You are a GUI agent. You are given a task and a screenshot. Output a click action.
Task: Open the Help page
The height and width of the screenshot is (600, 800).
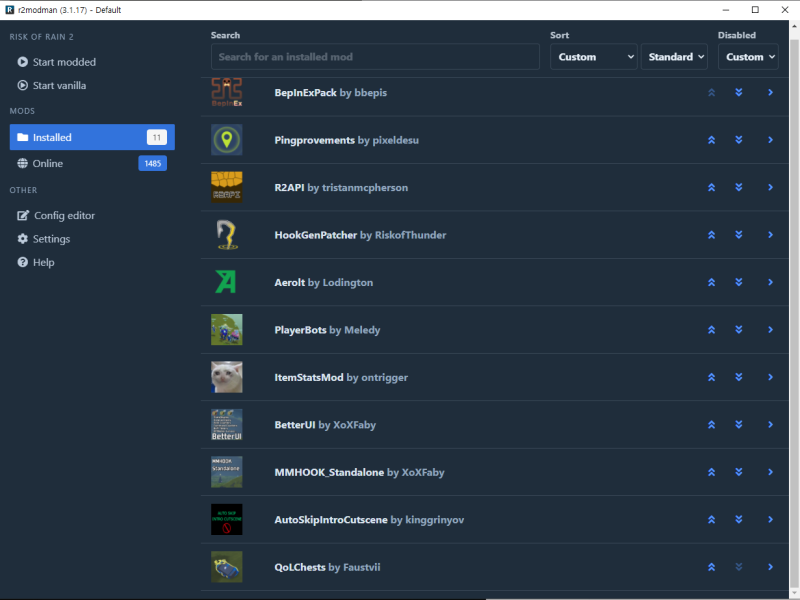click(x=36, y=262)
